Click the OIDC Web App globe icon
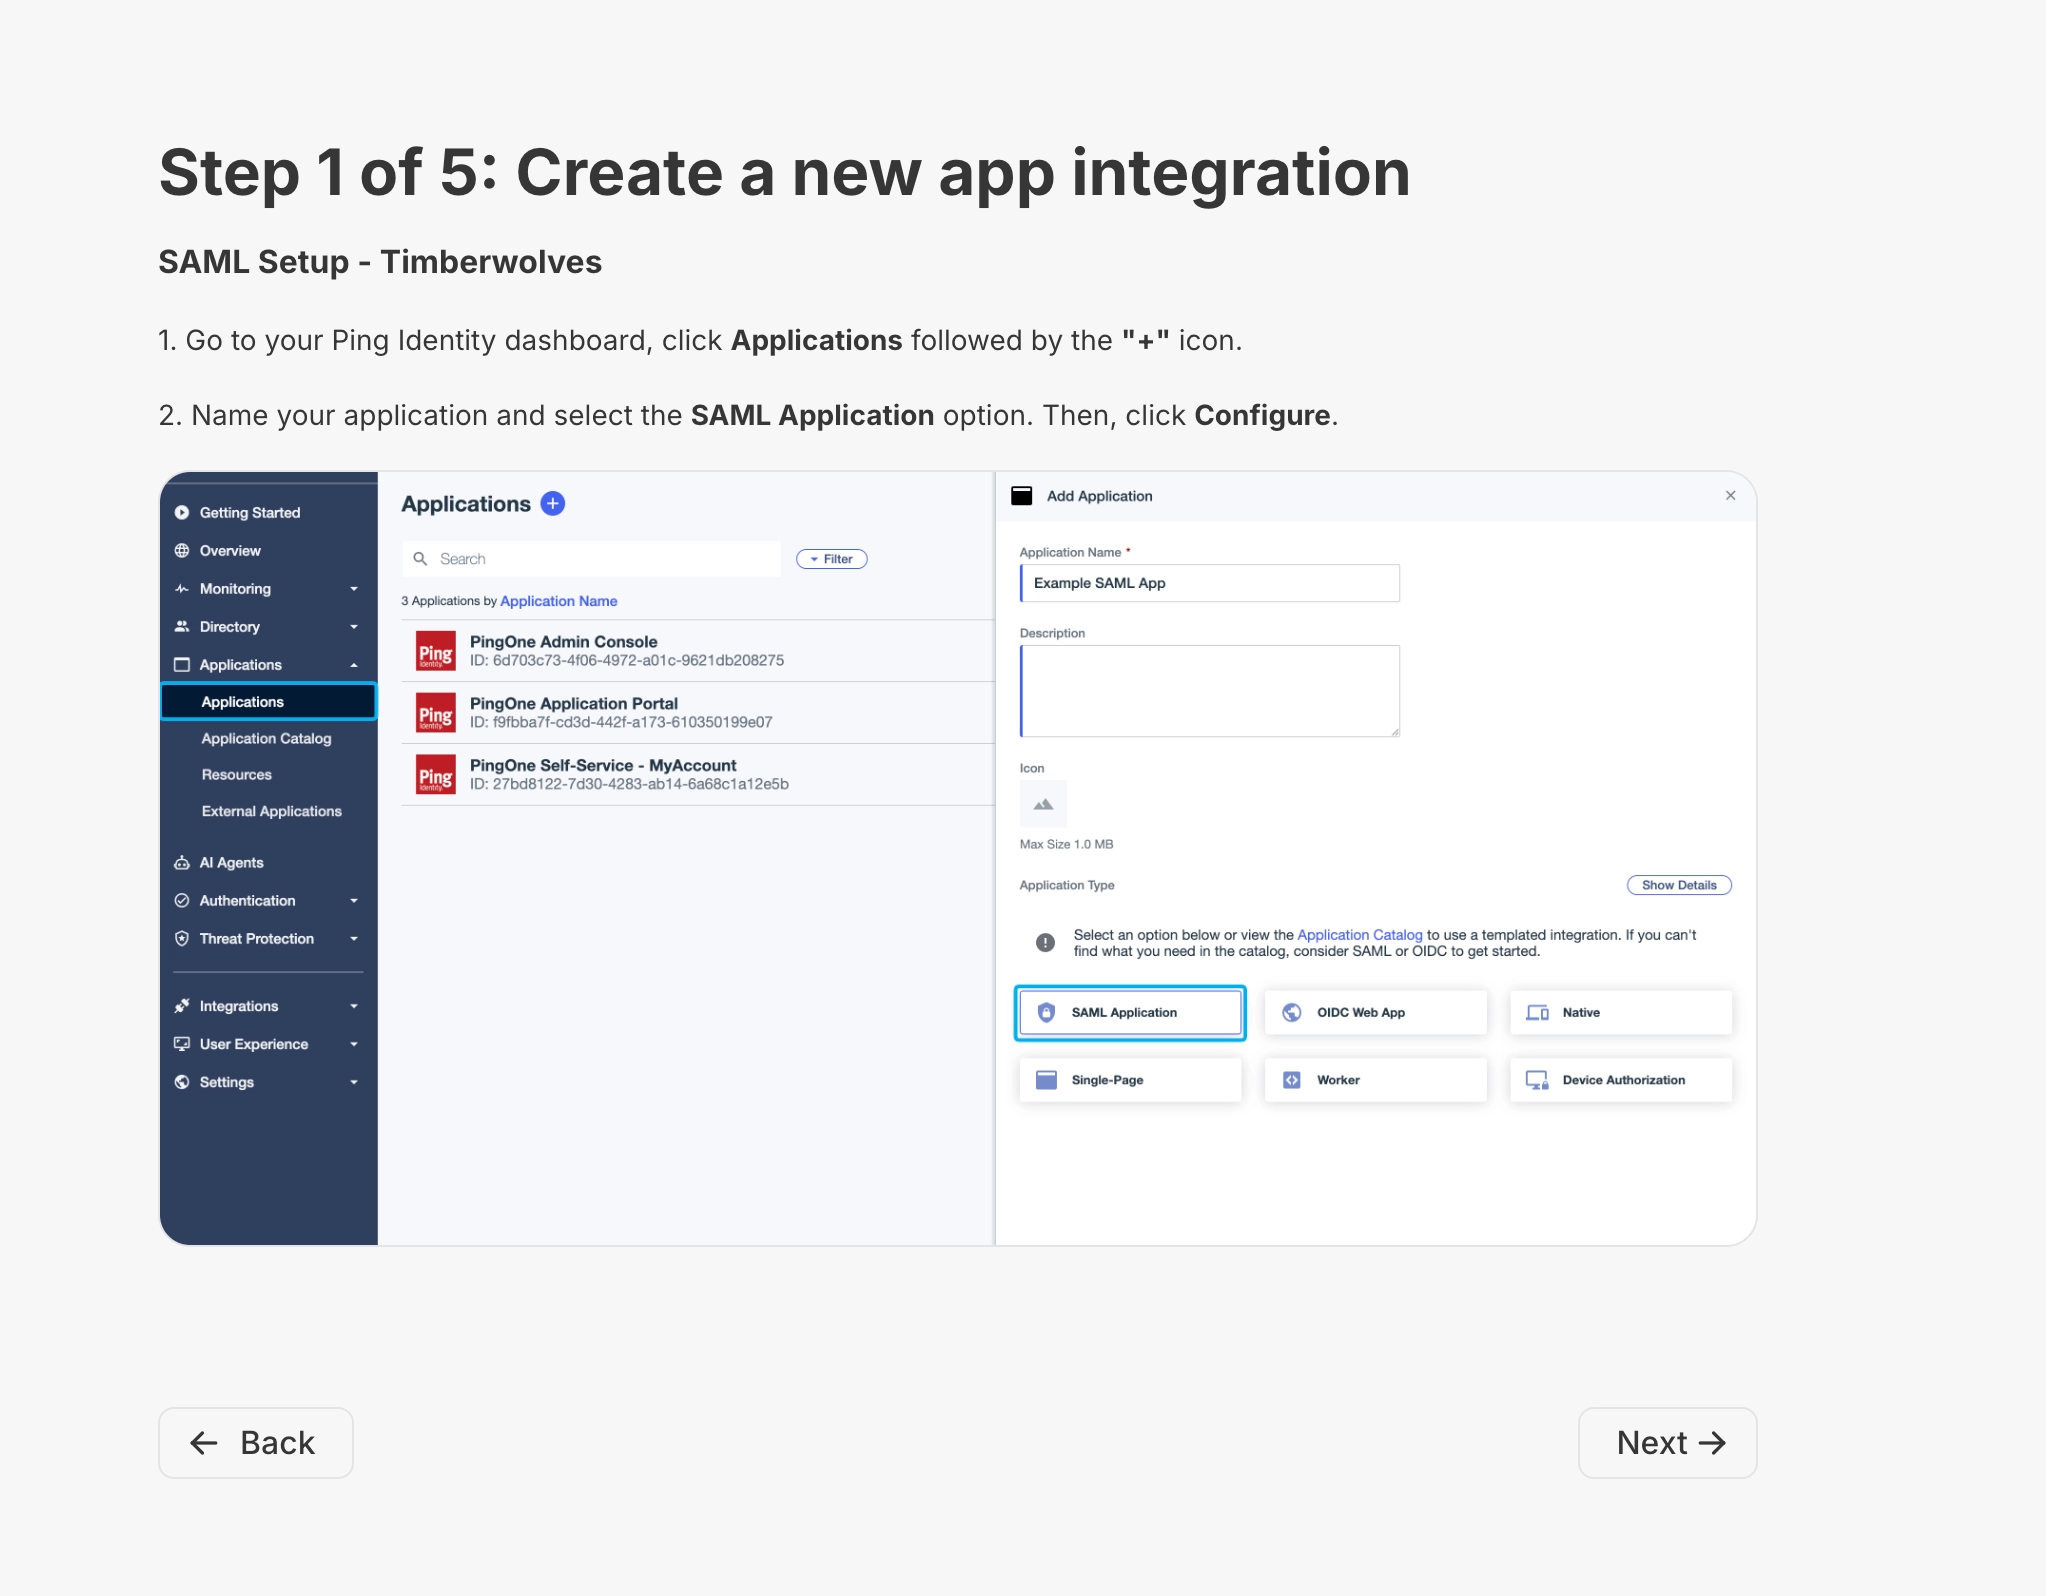Image resolution: width=2046 pixels, height=1596 pixels. point(1292,1013)
